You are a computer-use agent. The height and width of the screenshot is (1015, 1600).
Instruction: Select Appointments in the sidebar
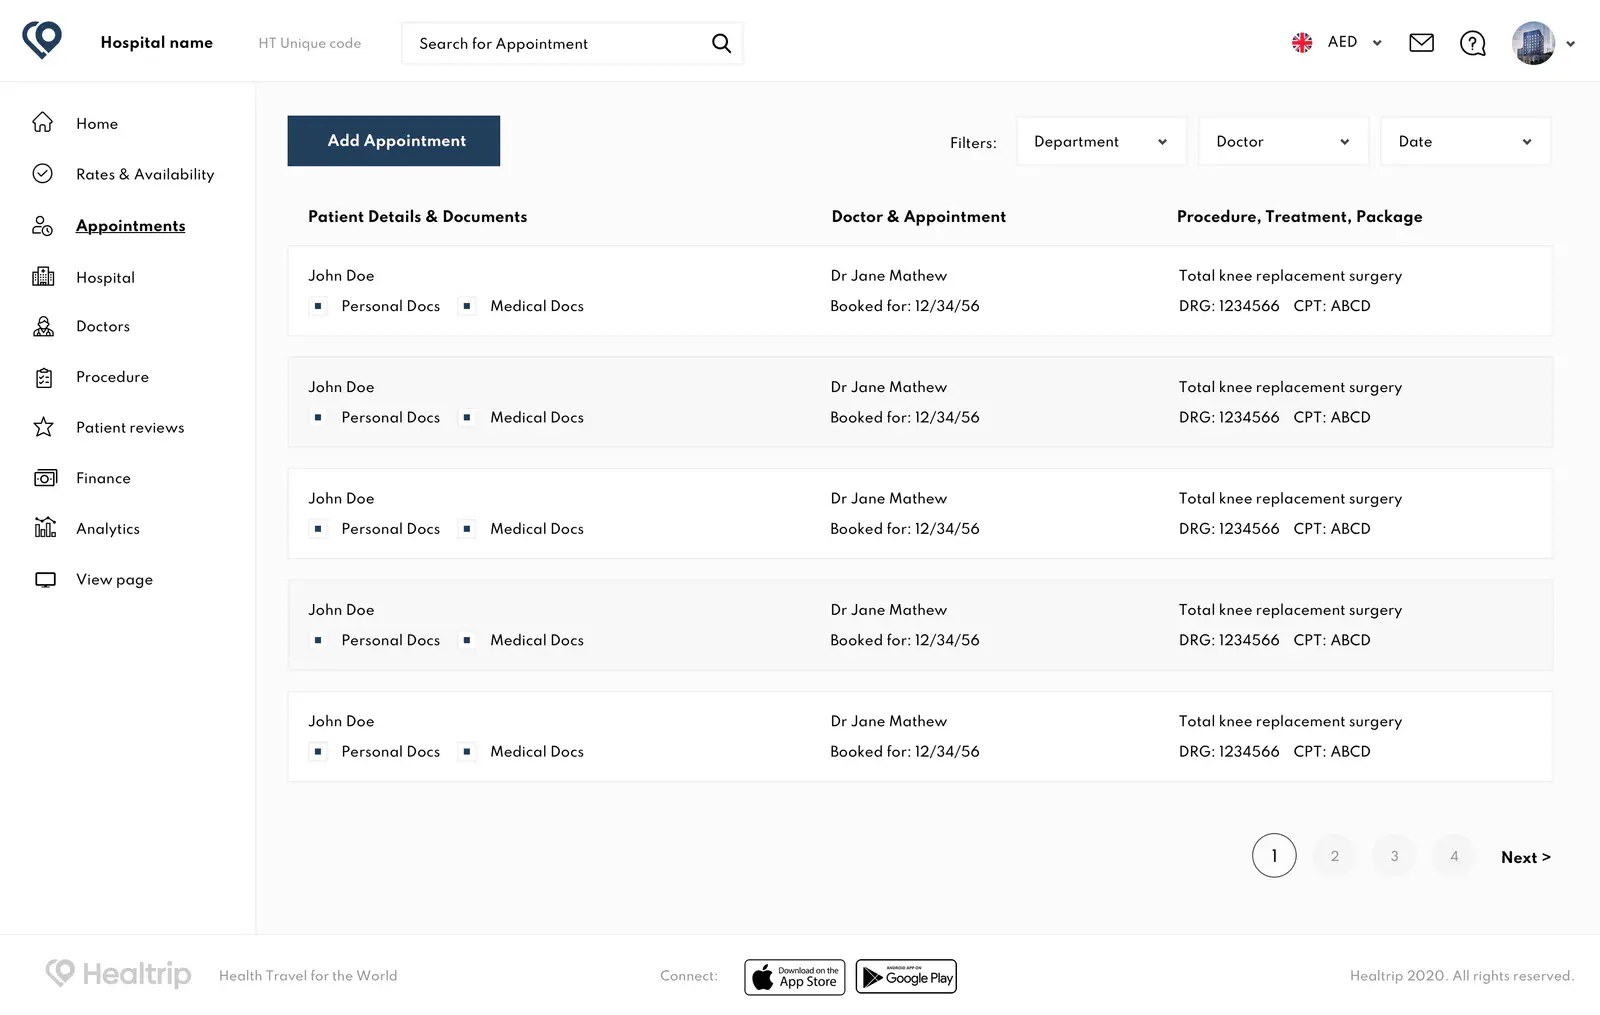(x=131, y=226)
